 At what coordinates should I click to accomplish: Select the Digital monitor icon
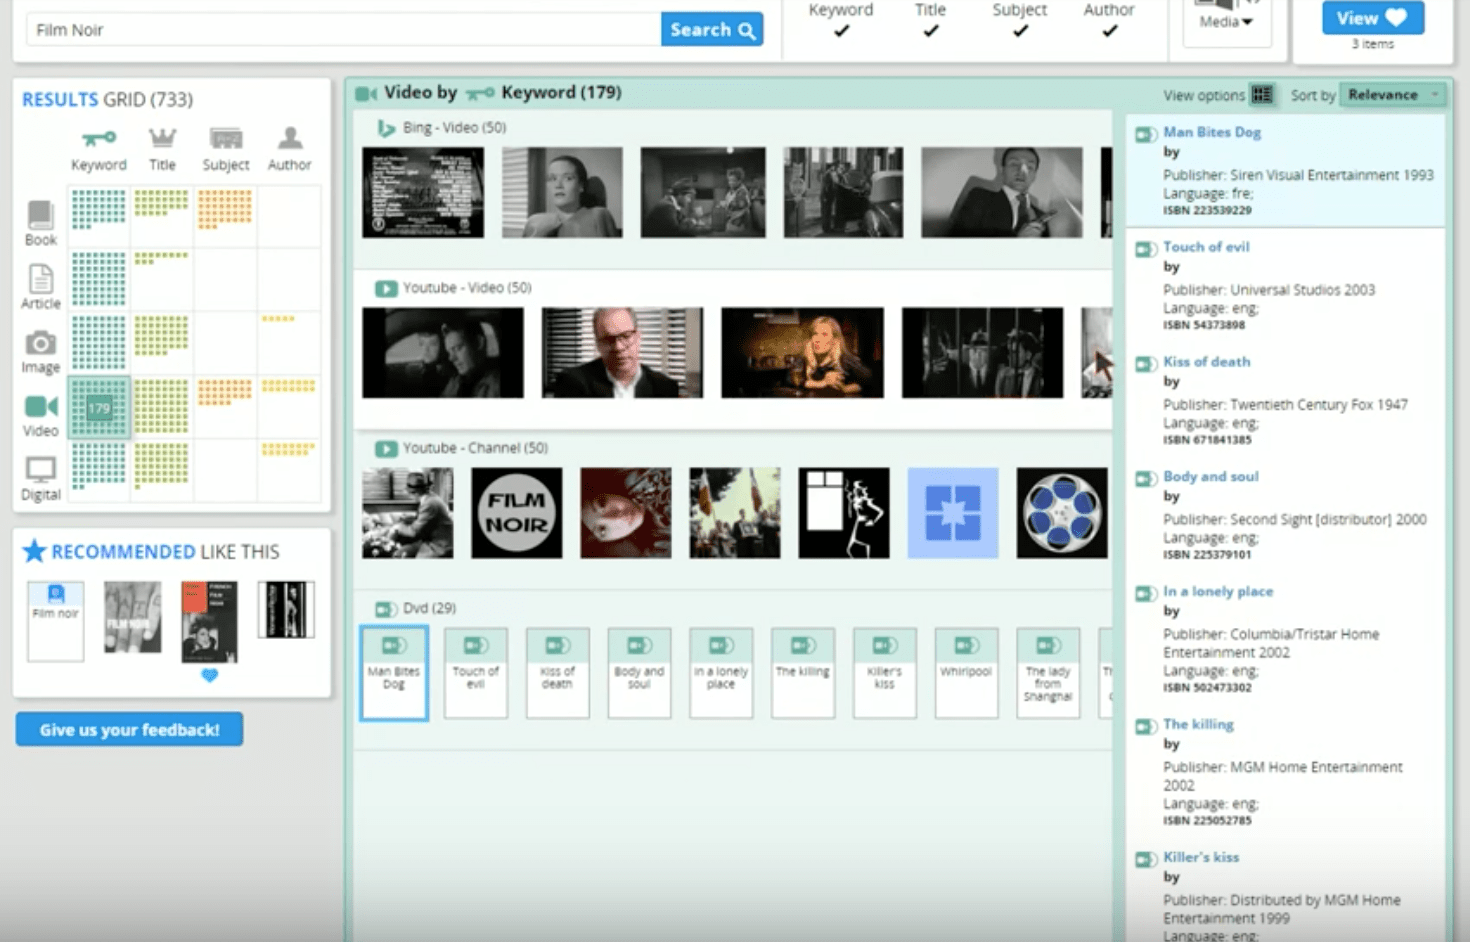point(40,469)
